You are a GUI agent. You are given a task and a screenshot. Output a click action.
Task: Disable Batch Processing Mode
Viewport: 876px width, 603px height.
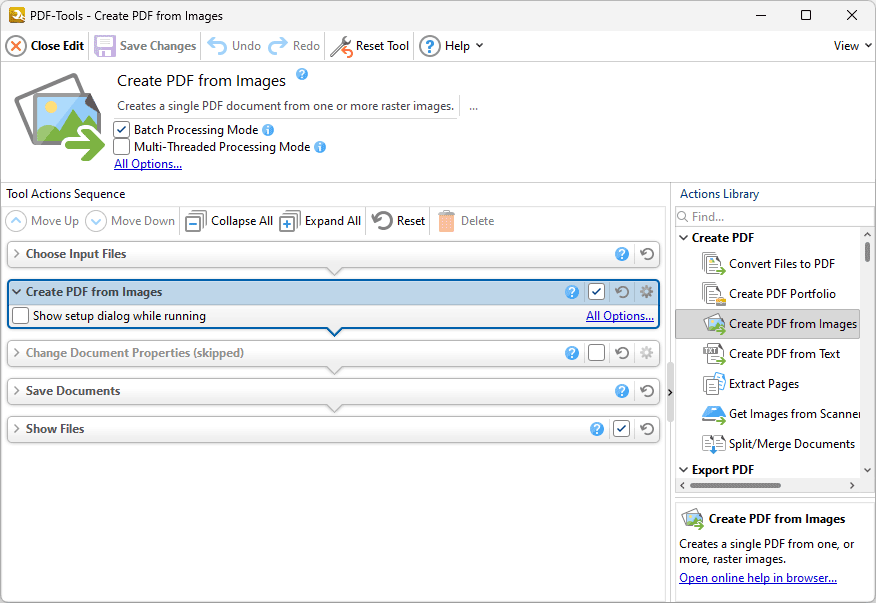coord(121,129)
